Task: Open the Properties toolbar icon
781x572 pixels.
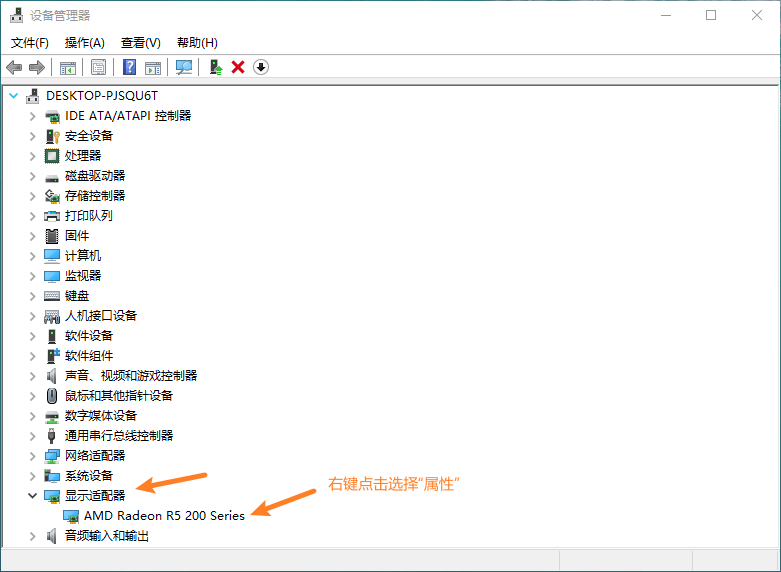Action: (99, 67)
